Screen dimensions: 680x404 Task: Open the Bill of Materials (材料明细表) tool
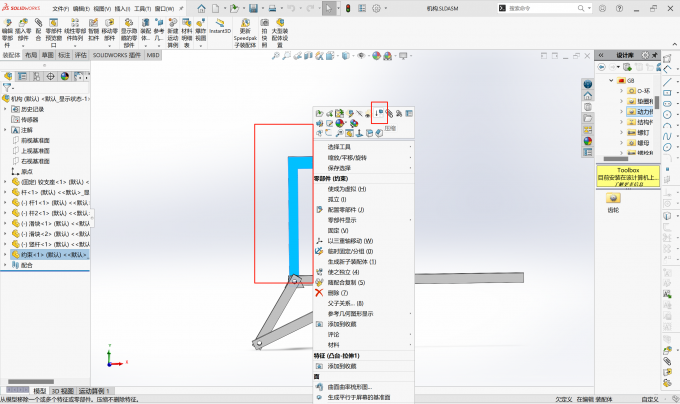coord(186,23)
